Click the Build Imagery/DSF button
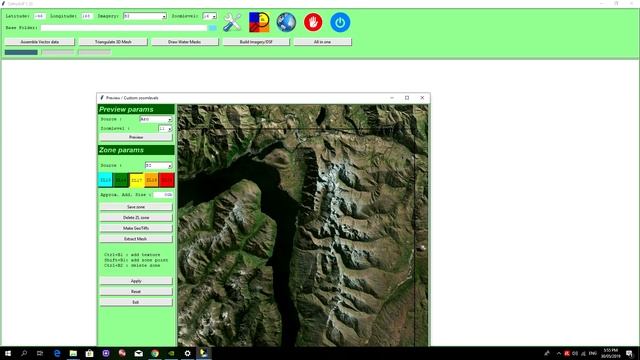 256,42
